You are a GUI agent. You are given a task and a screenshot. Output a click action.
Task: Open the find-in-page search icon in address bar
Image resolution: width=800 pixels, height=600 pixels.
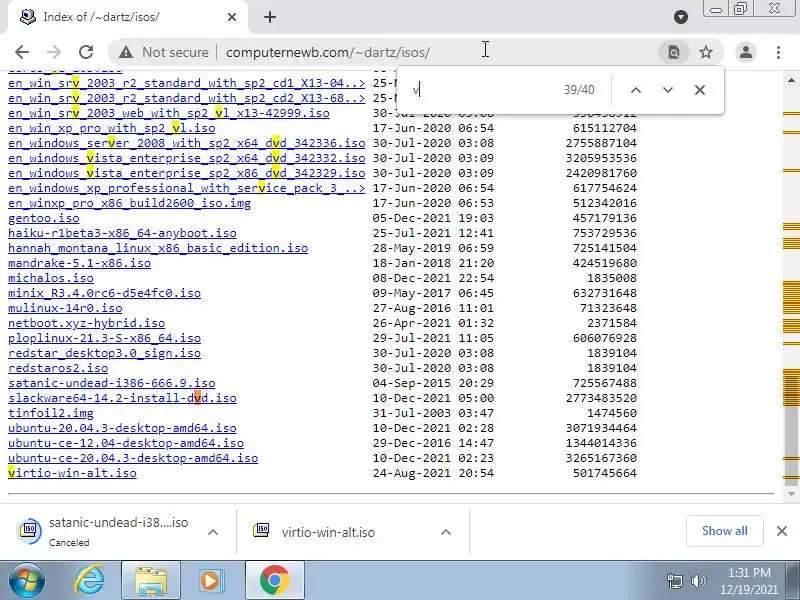point(674,52)
